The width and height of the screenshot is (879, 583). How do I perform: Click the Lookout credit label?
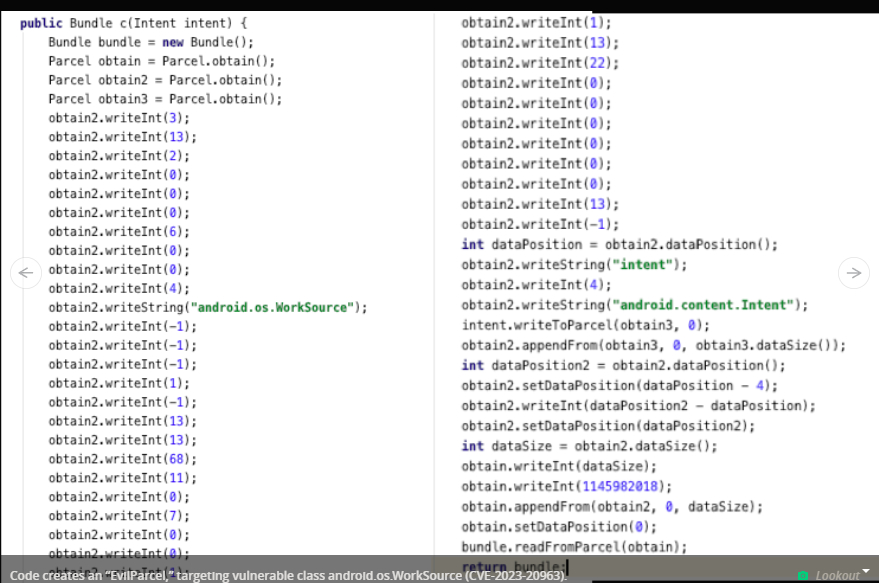tap(837, 576)
